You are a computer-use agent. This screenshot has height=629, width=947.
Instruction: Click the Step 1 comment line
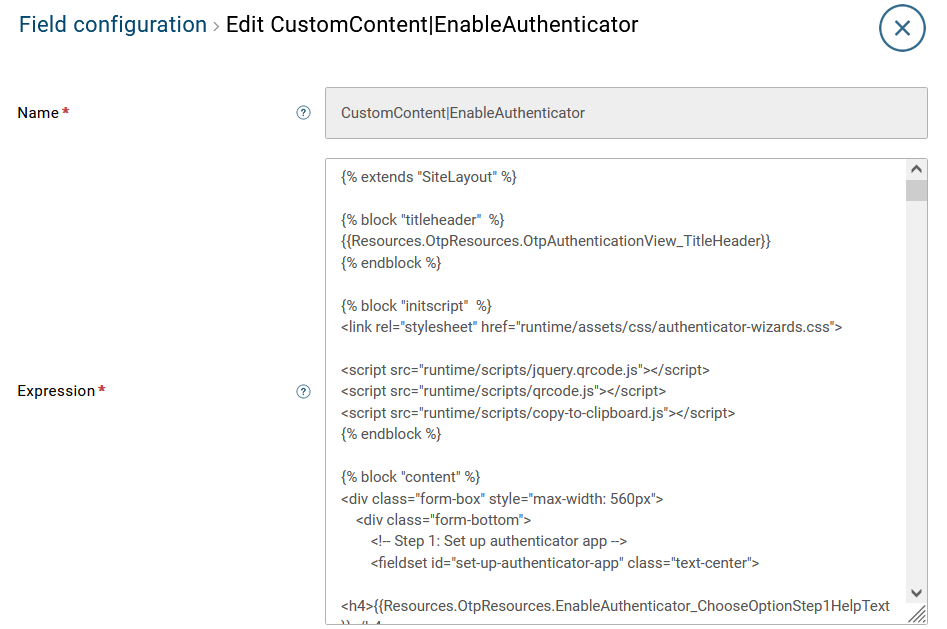[x=498, y=541]
